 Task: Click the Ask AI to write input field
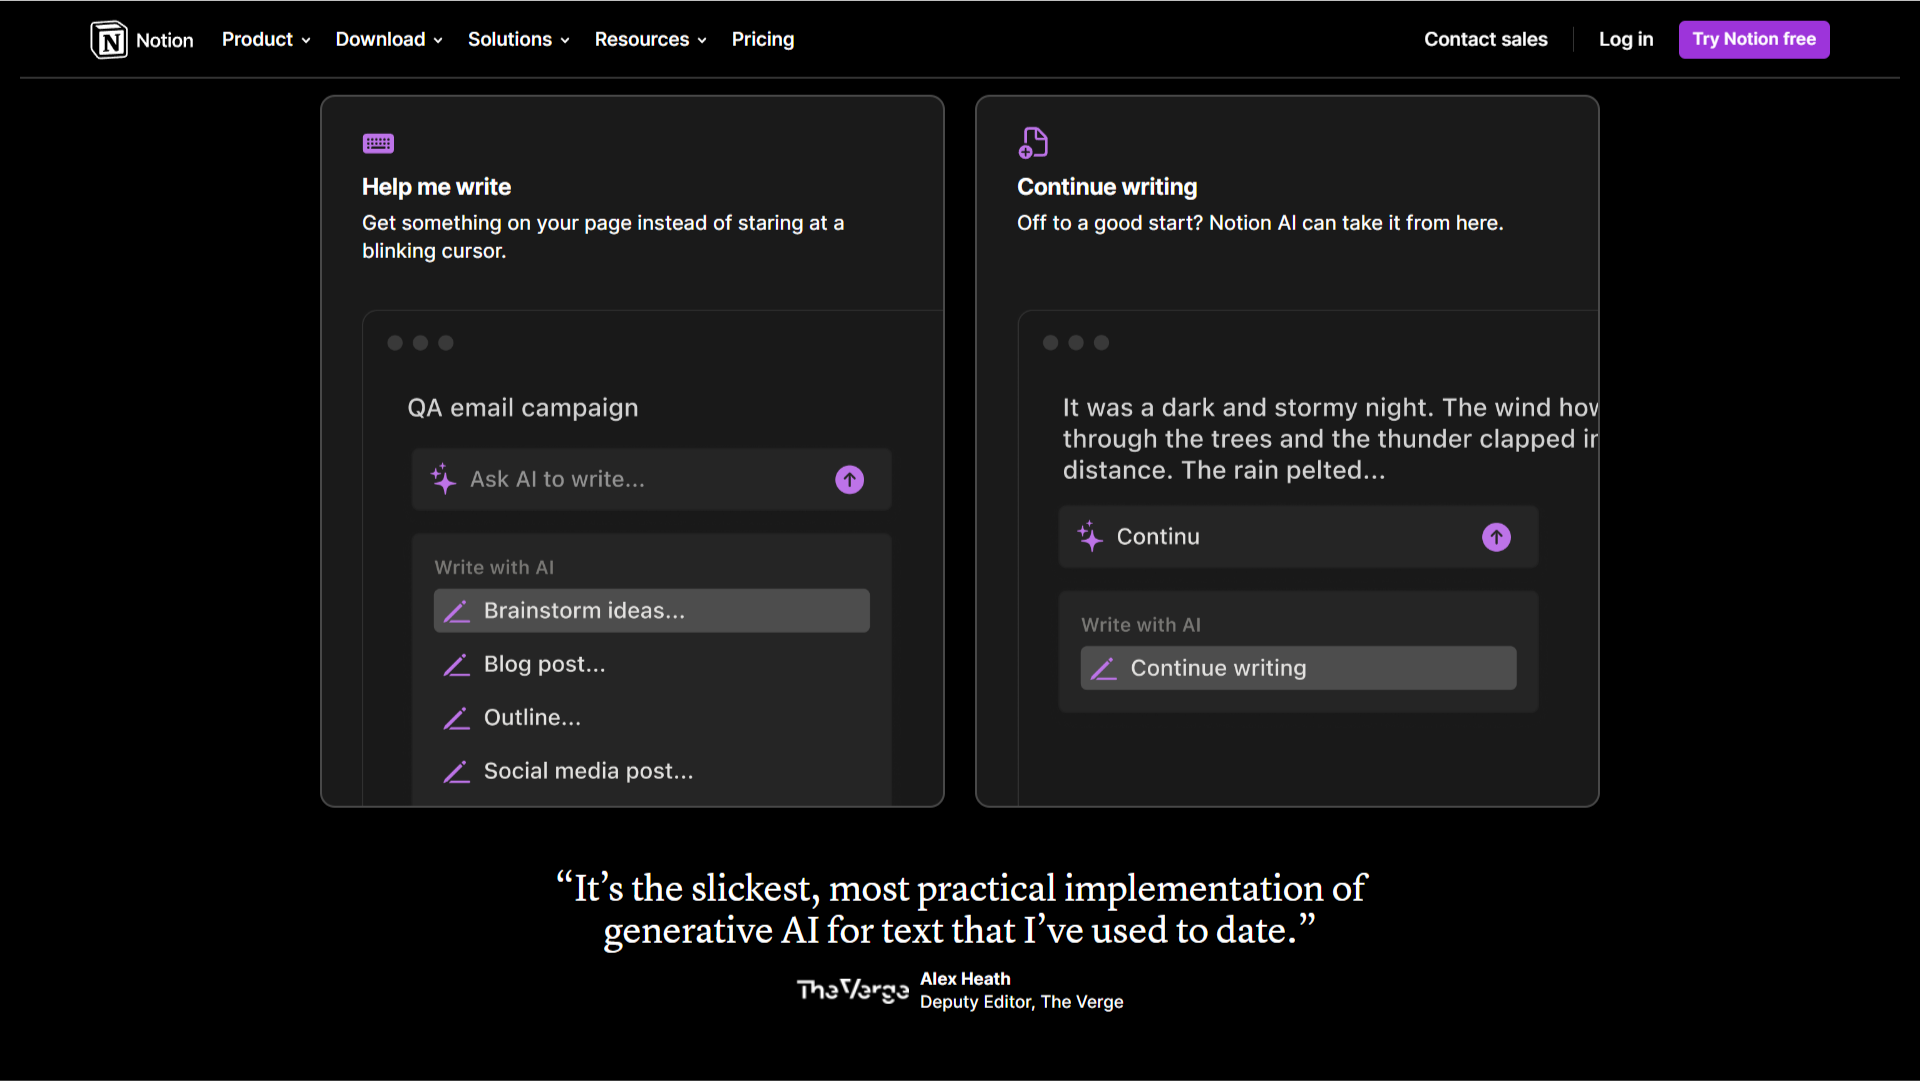point(652,480)
